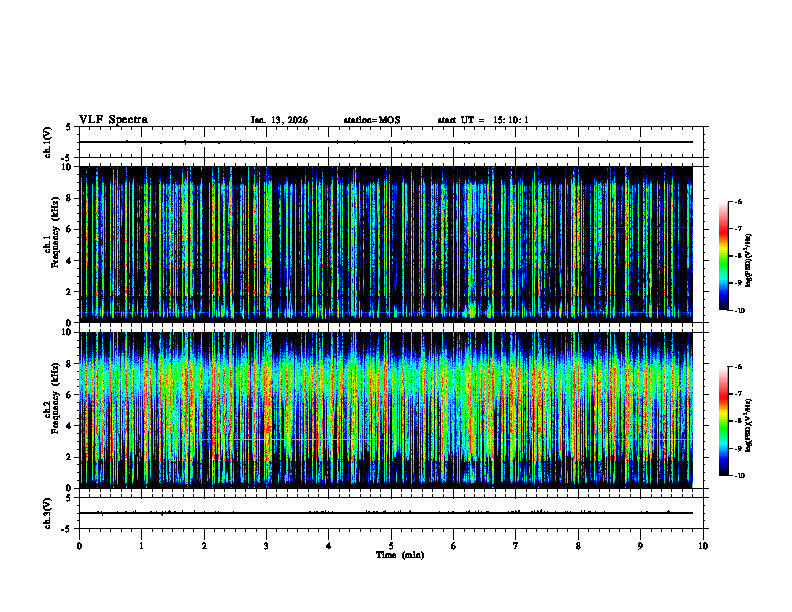Click time axis tick label "10"
792x612 pixels.
click(x=703, y=546)
